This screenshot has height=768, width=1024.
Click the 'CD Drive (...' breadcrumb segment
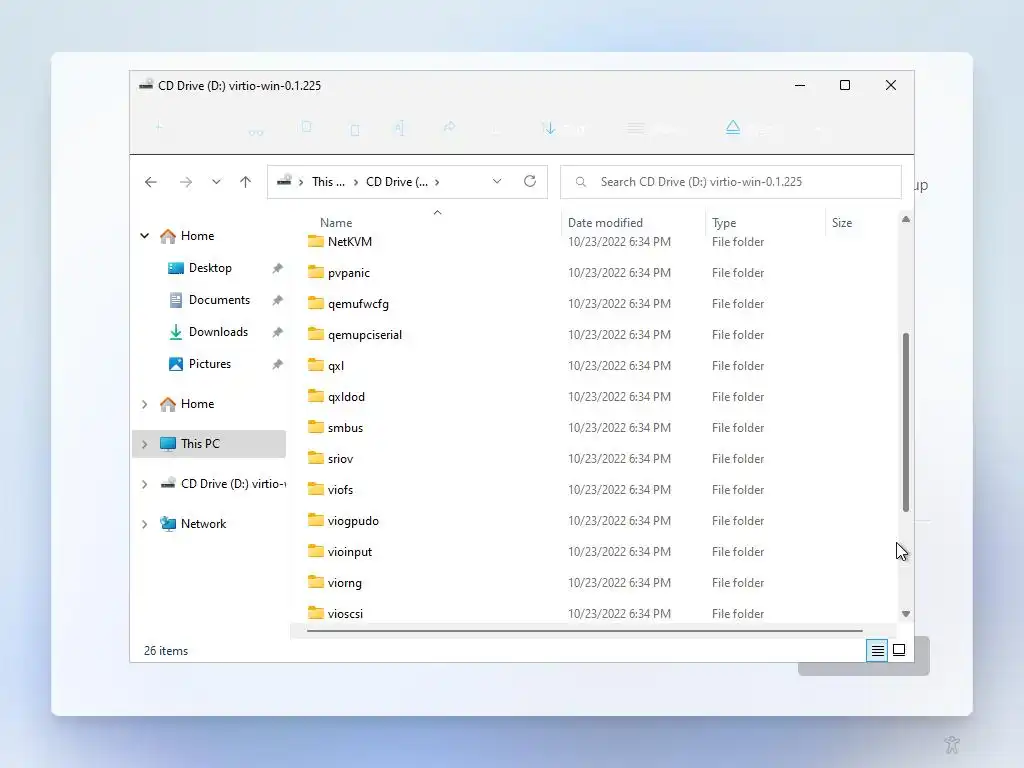tap(397, 182)
